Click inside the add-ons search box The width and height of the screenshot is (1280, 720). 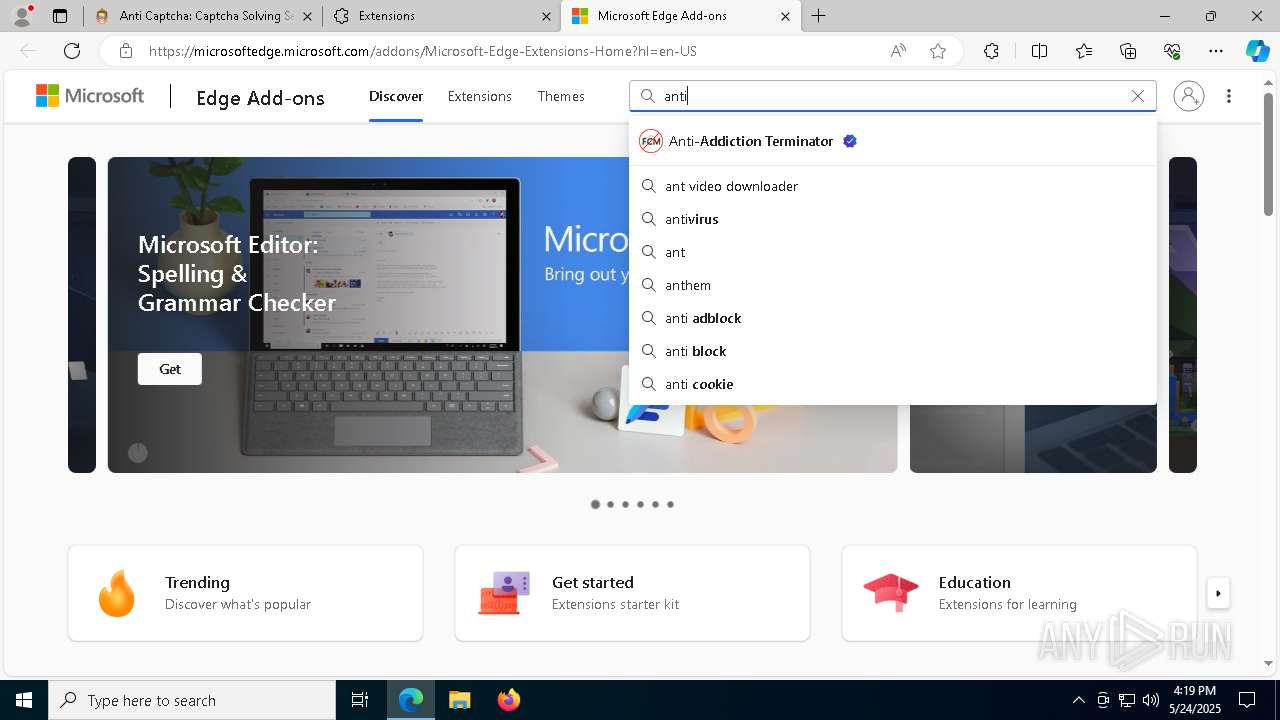click(893, 96)
